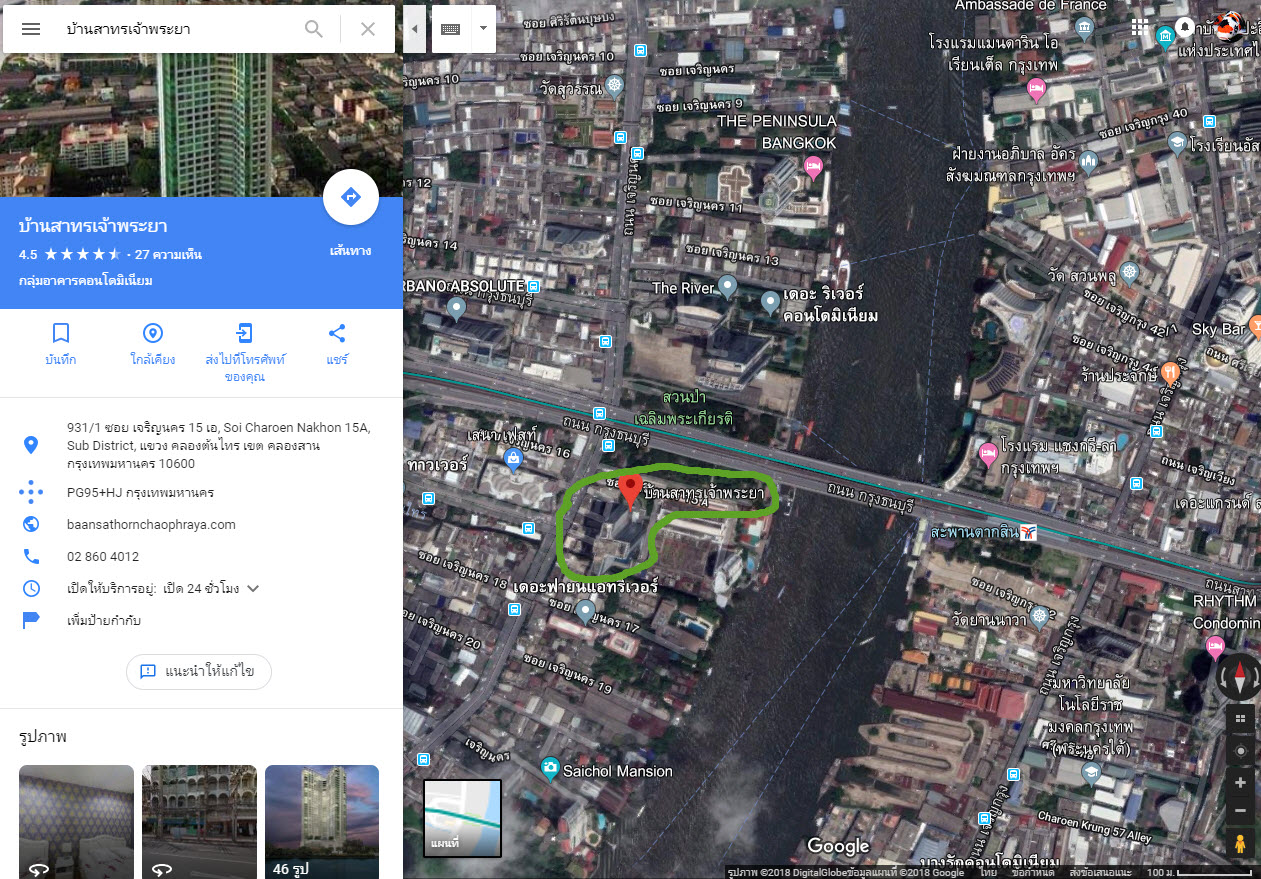Viewport: 1261px width, 879px height.
Task: Share the place using แชร์
Action: (x=337, y=343)
